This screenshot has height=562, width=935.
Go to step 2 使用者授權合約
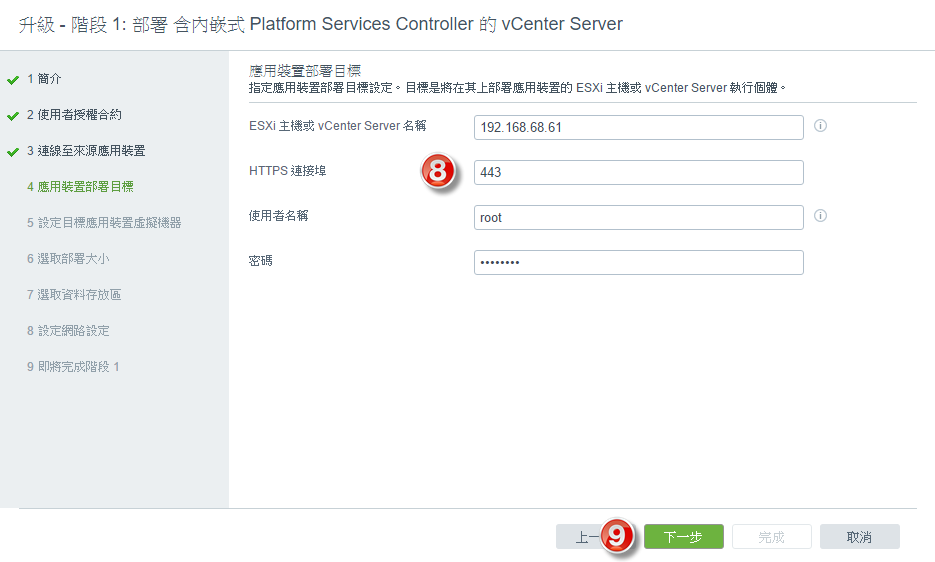tap(74, 115)
